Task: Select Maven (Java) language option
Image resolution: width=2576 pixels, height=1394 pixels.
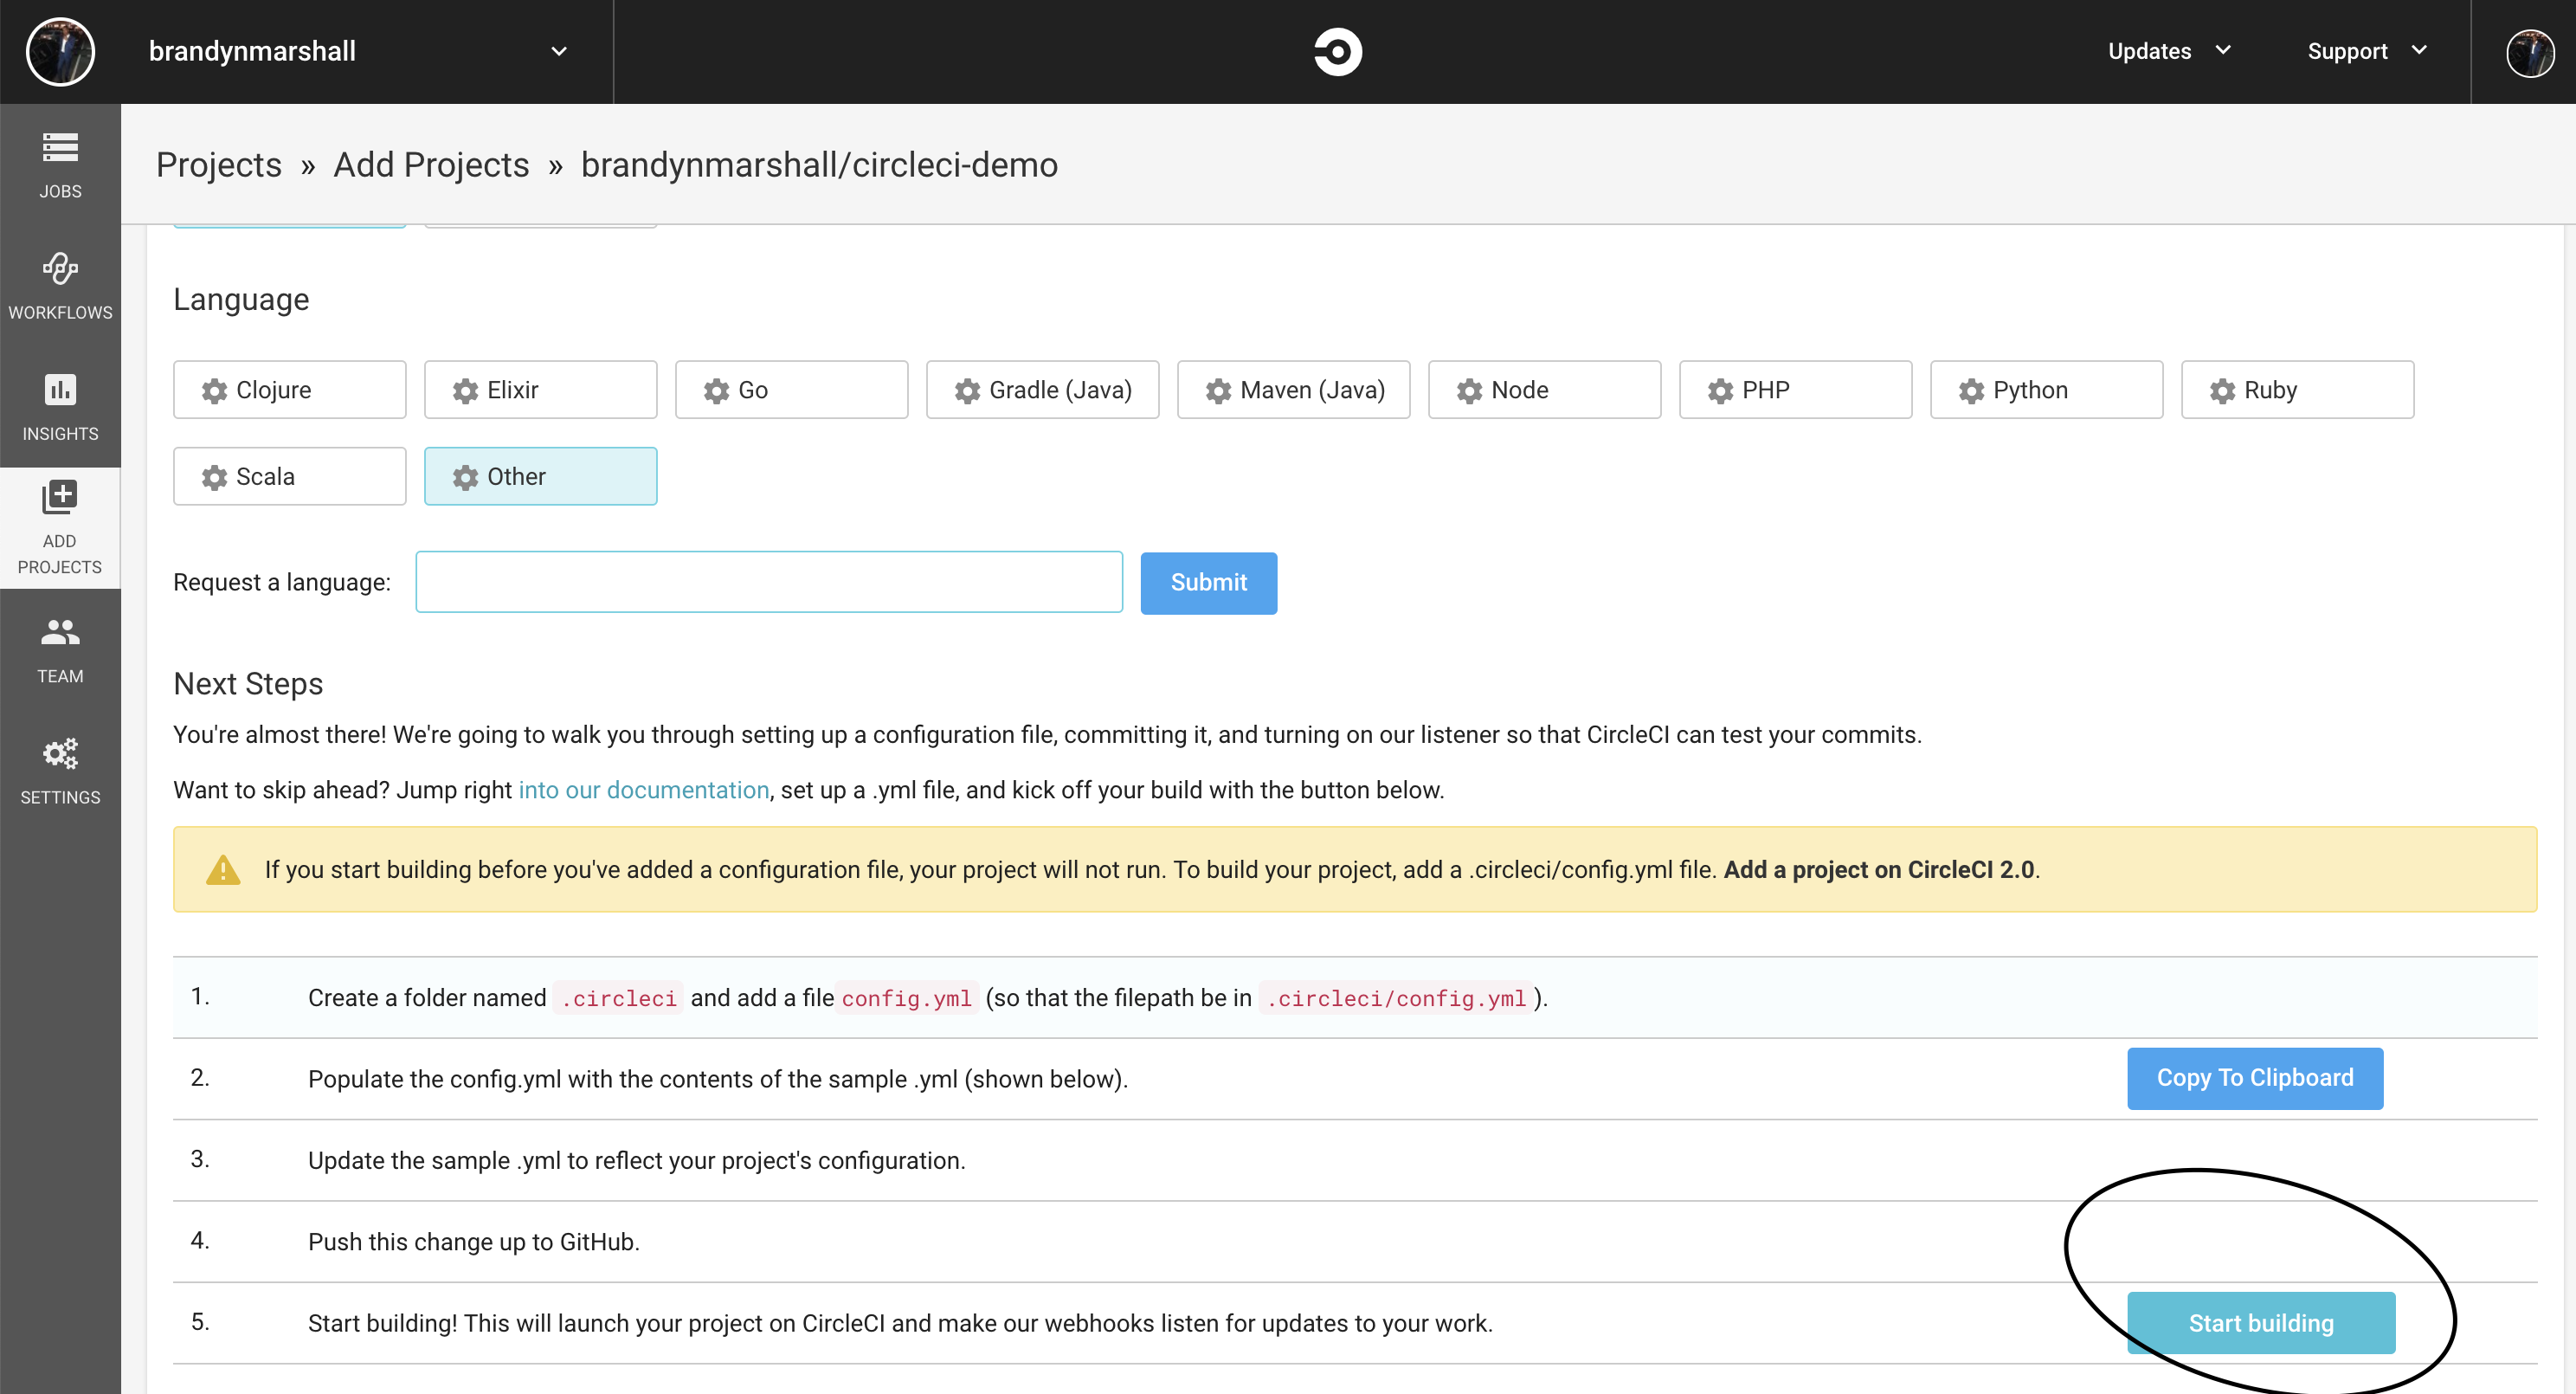Action: tap(1293, 390)
